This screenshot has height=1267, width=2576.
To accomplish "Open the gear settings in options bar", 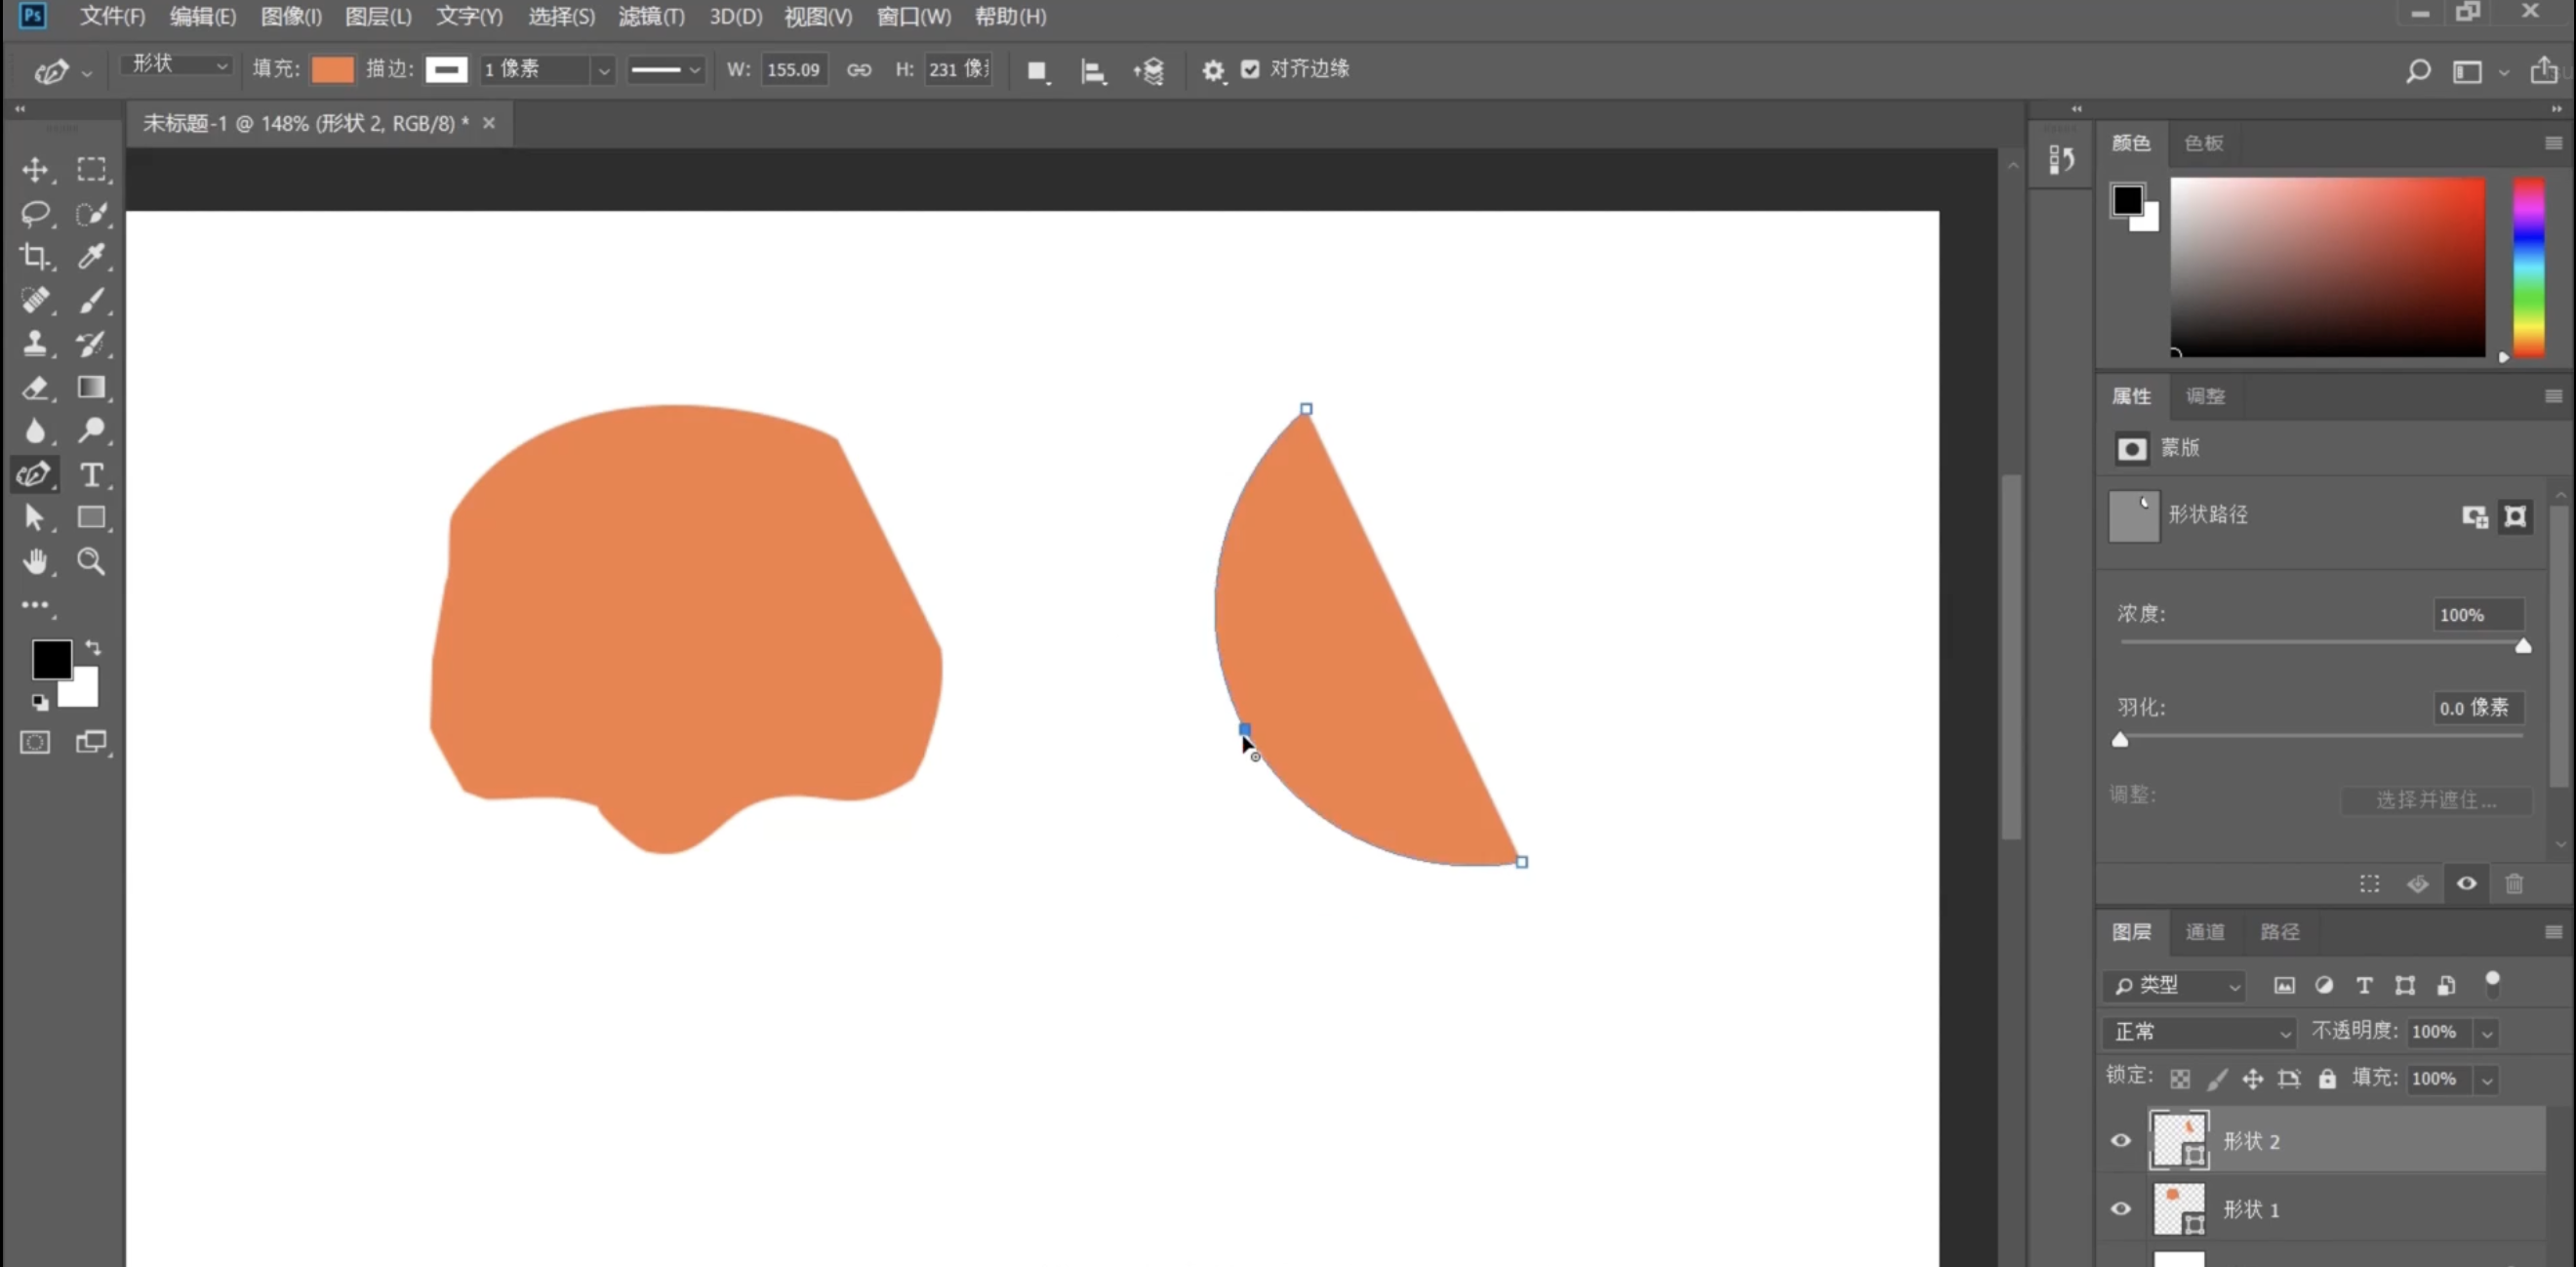I will coord(1212,70).
